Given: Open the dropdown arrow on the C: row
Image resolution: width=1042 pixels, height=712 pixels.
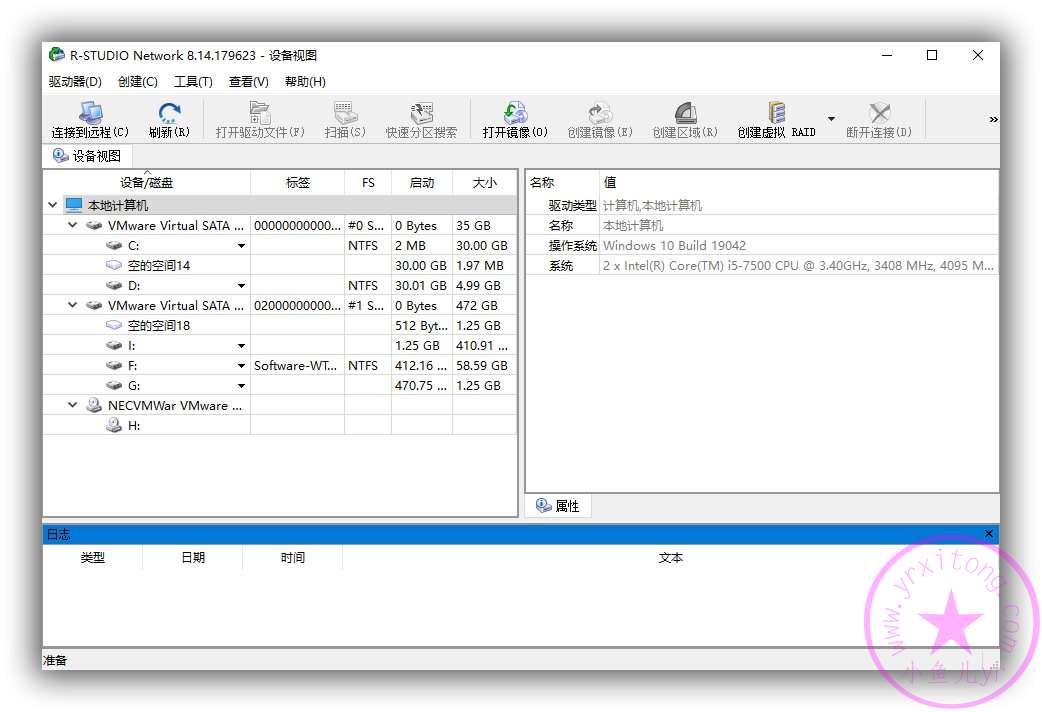Looking at the screenshot, I should point(241,246).
